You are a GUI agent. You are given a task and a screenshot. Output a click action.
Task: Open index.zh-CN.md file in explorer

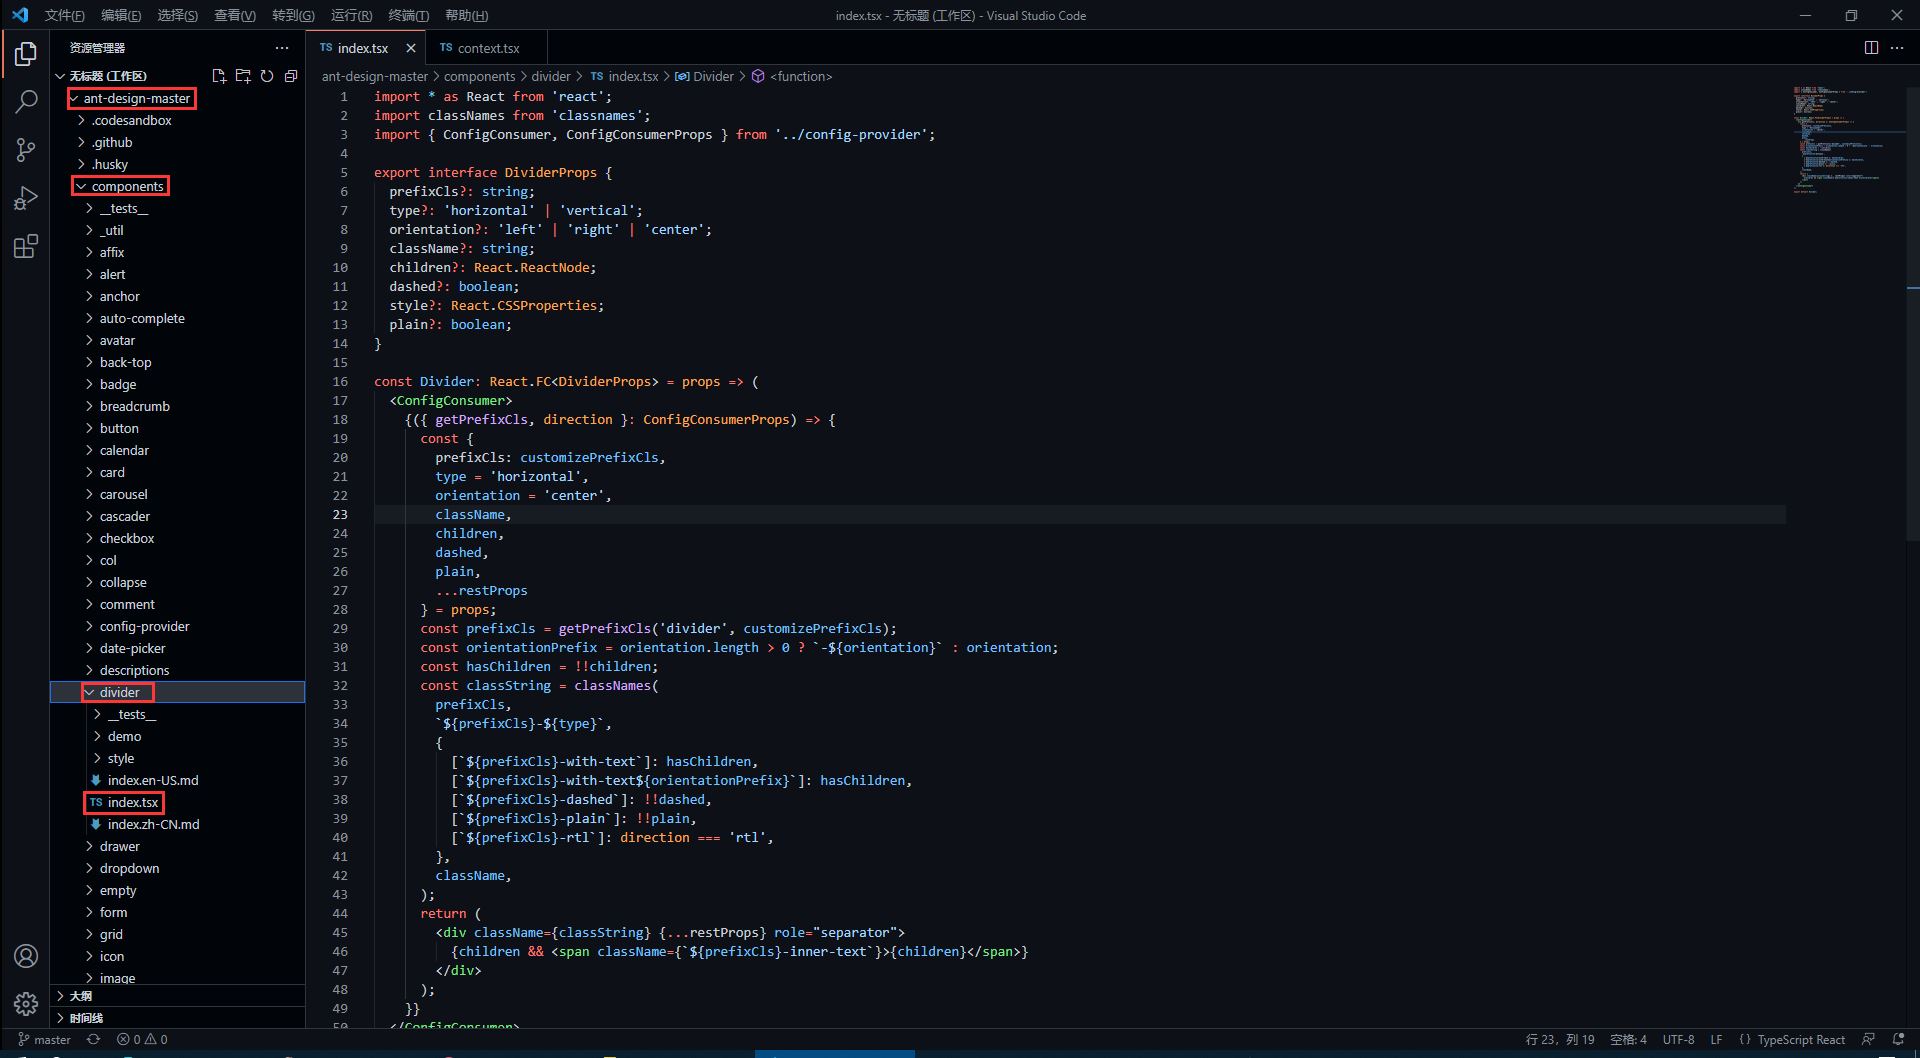[x=153, y=824]
